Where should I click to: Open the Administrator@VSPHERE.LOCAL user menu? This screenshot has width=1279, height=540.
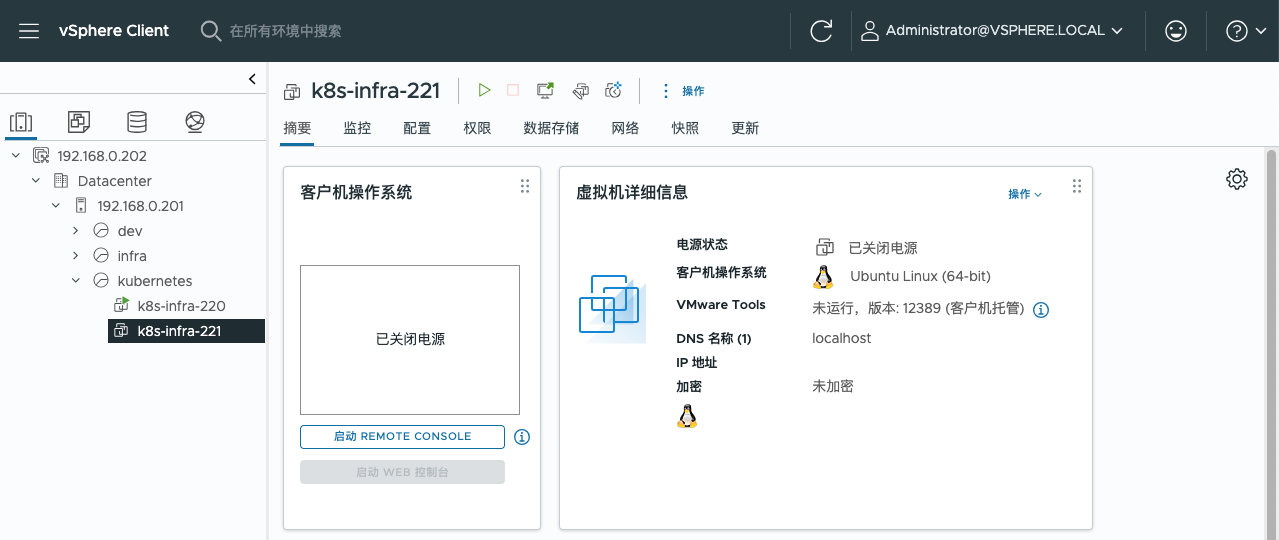coord(992,31)
